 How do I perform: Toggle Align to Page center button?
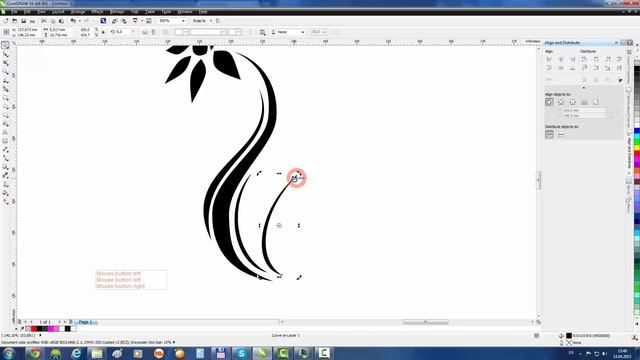(x=573, y=102)
